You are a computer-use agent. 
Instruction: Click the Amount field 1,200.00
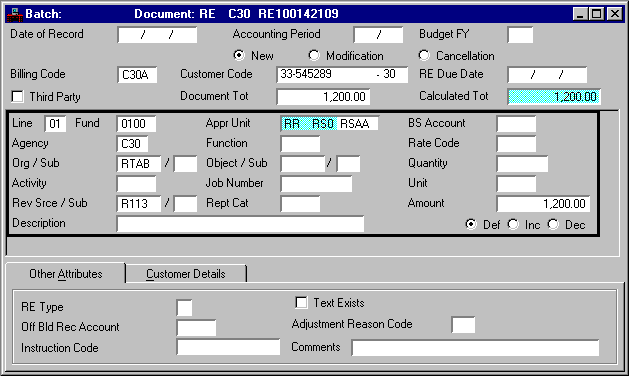[543, 204]
